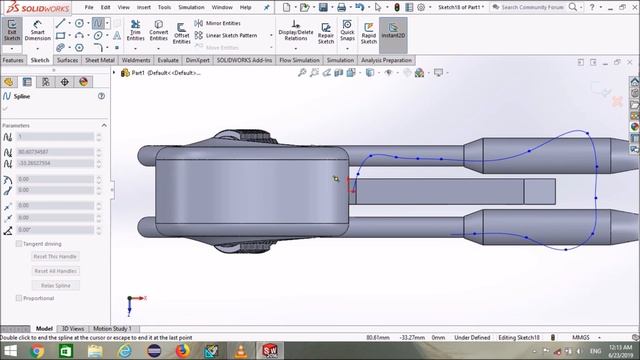Click the Trim Entities tool
The height and width of the screenshot is (360, 640).
pyautogui.click(x=136, y=30)
